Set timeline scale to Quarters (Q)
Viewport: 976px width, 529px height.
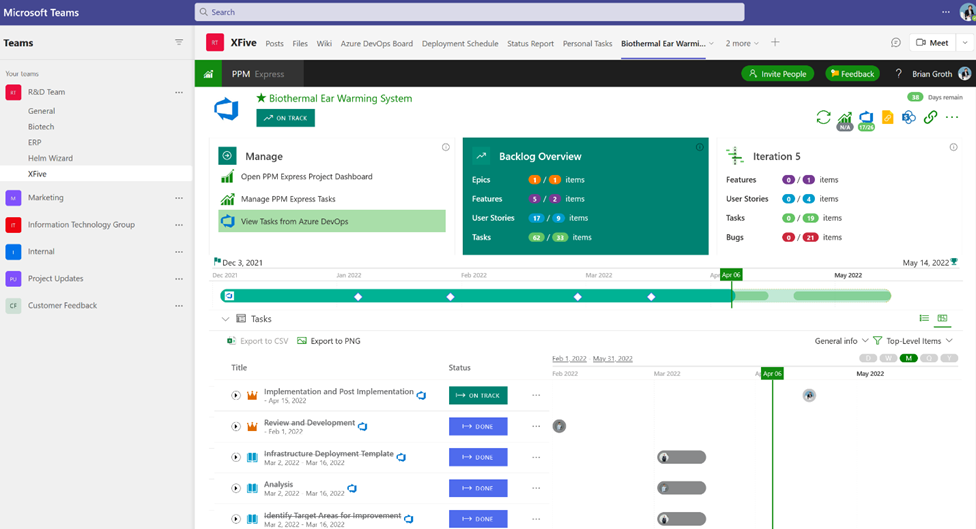[929, 358]
